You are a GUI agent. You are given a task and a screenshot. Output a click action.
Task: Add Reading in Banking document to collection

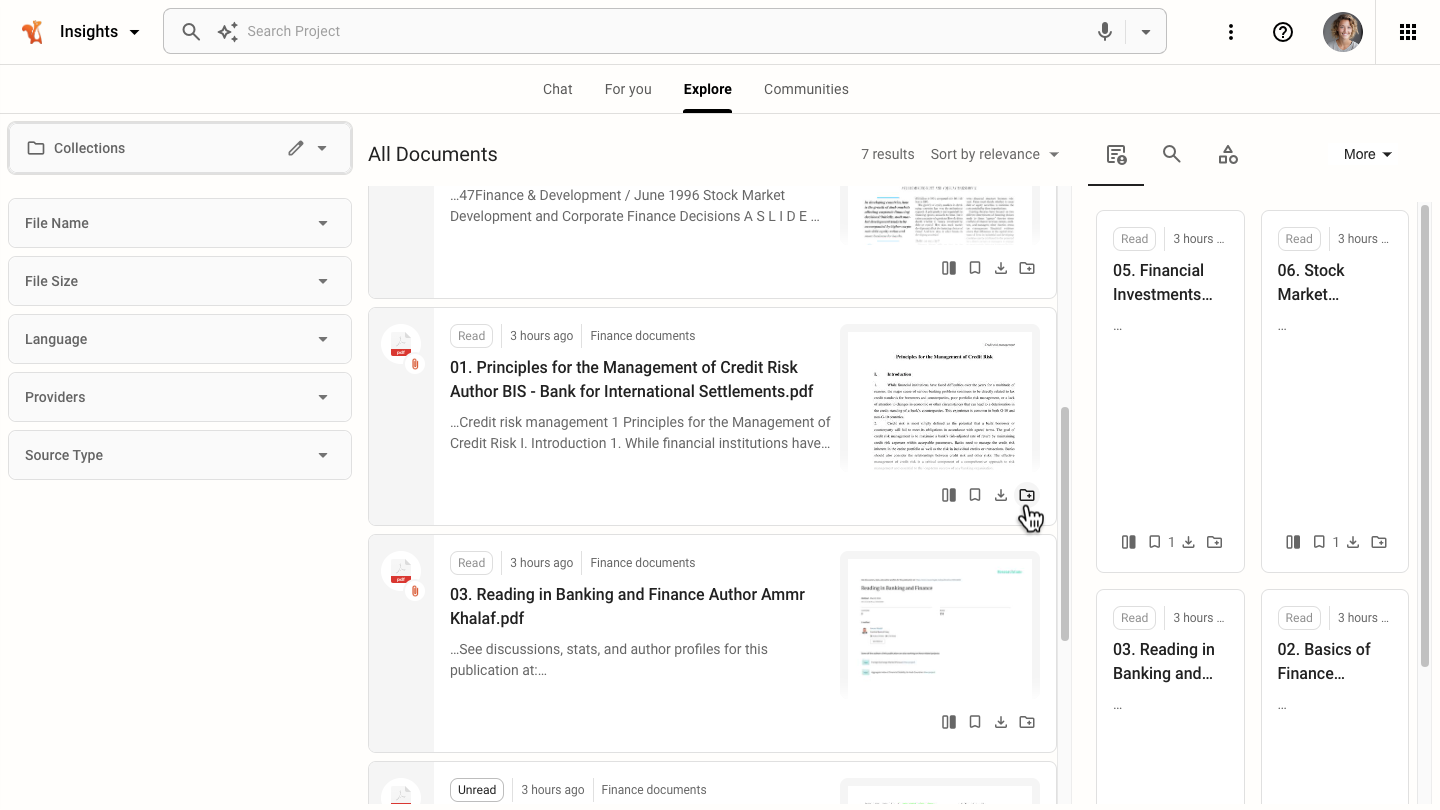pos(1027,722)
